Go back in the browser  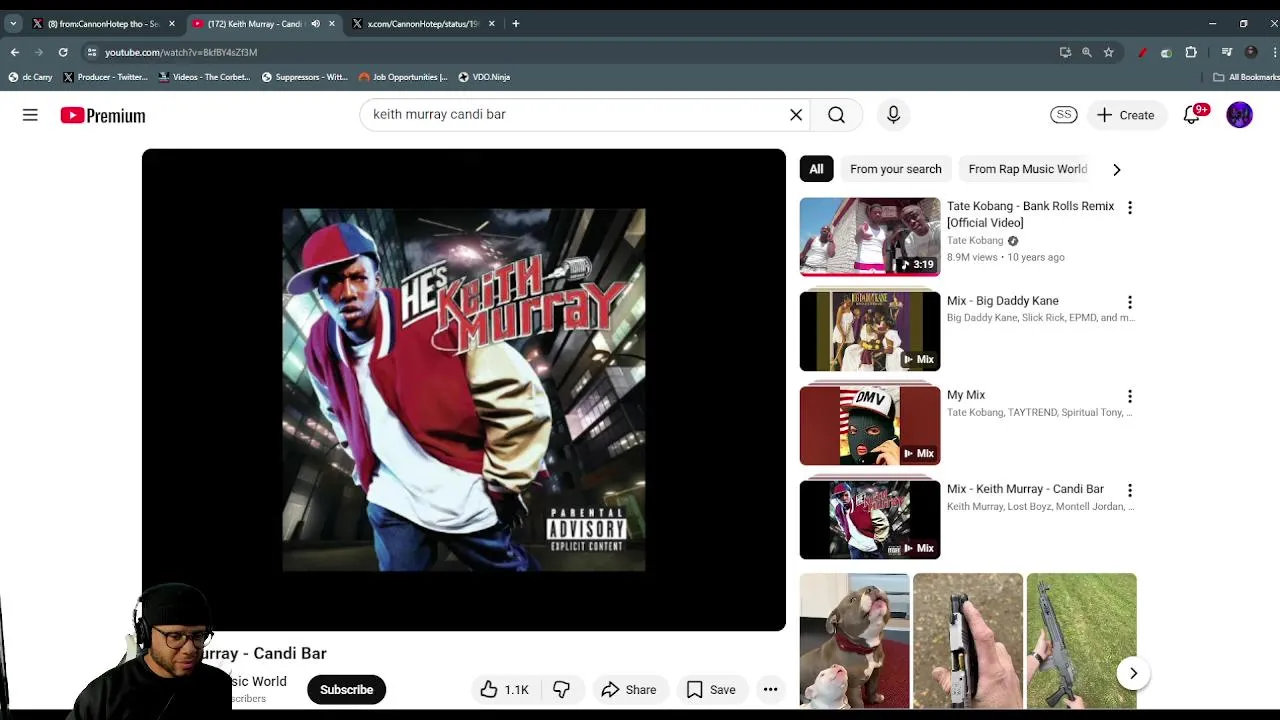click(x=15, y=52)
